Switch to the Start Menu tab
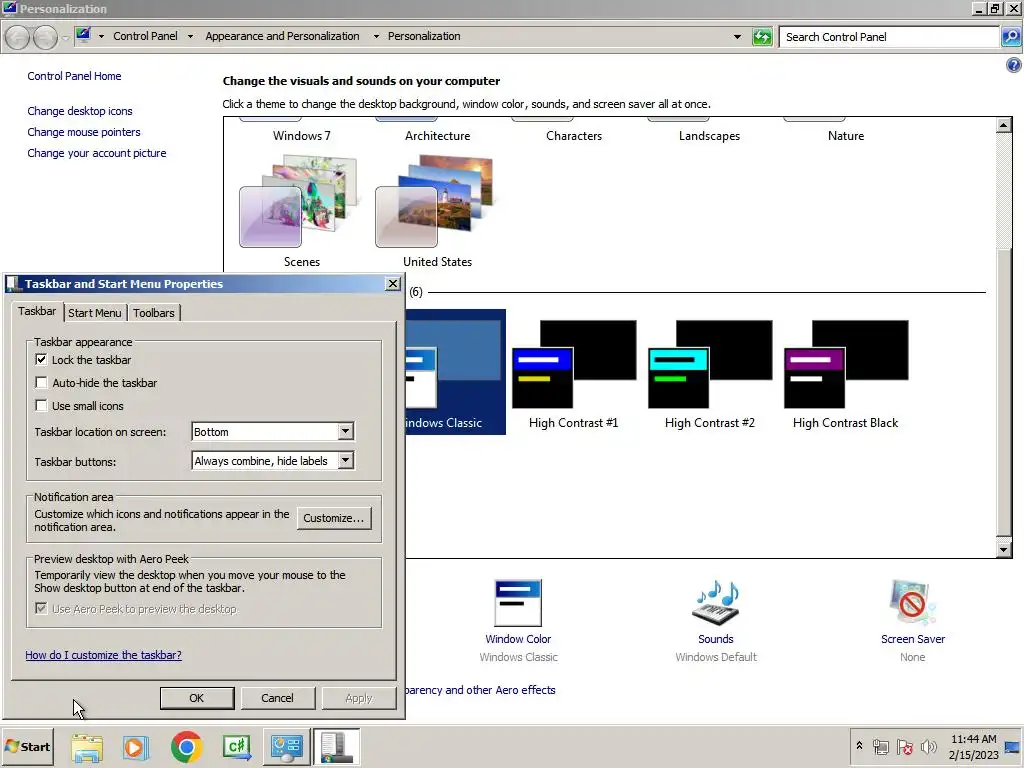This screenshot has width=1024, height=768. click(95, 313)
